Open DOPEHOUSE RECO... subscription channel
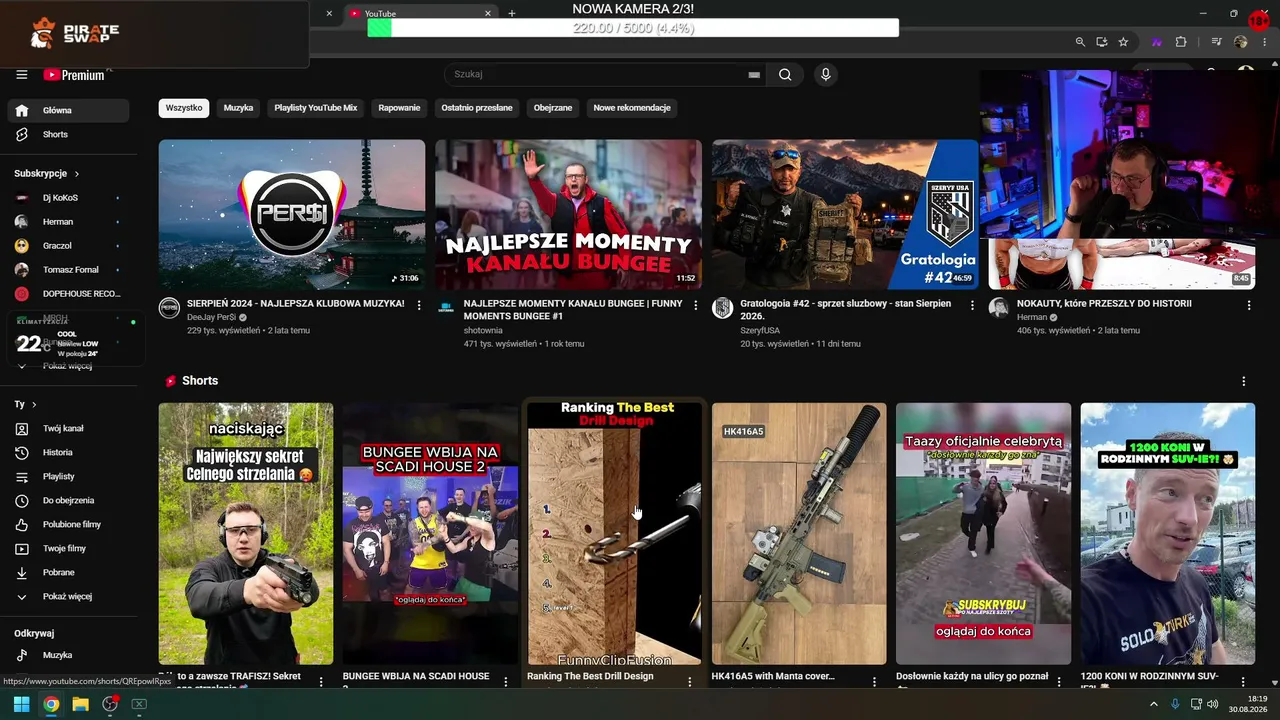The image size is (1280, 720). [x=68, y=294]
